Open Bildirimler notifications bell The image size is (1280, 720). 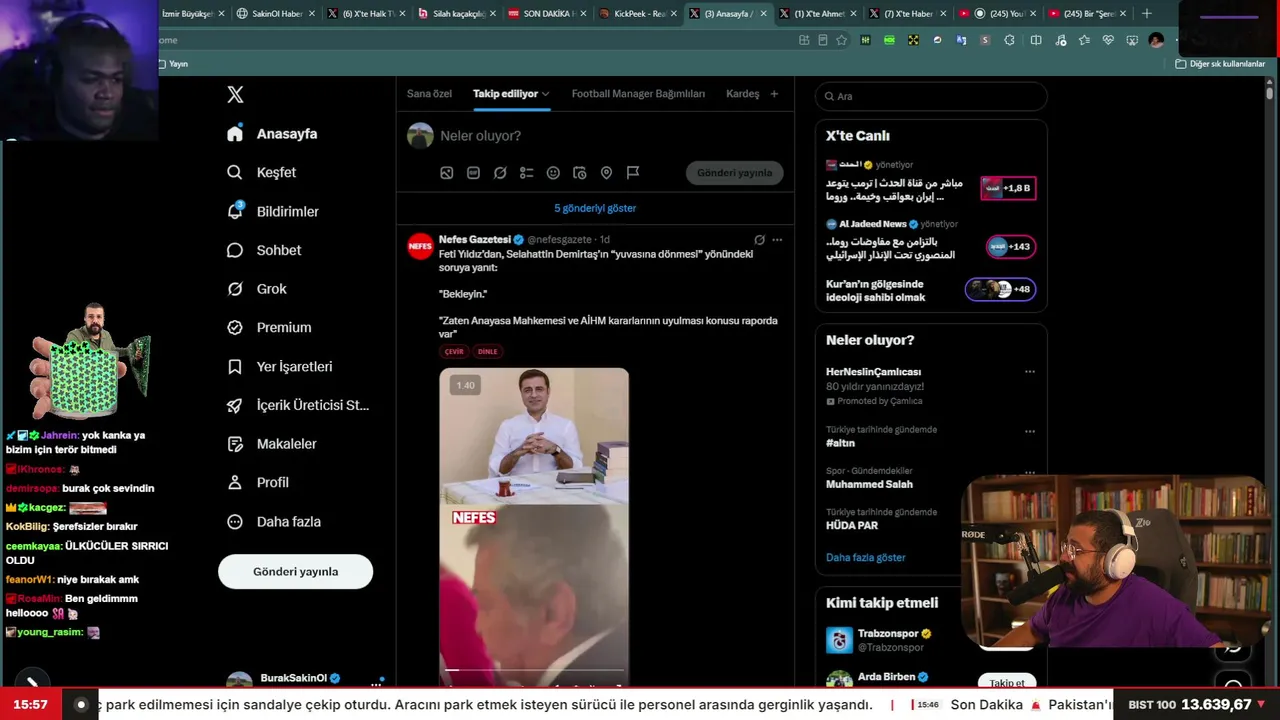click(x=273, y=211)
